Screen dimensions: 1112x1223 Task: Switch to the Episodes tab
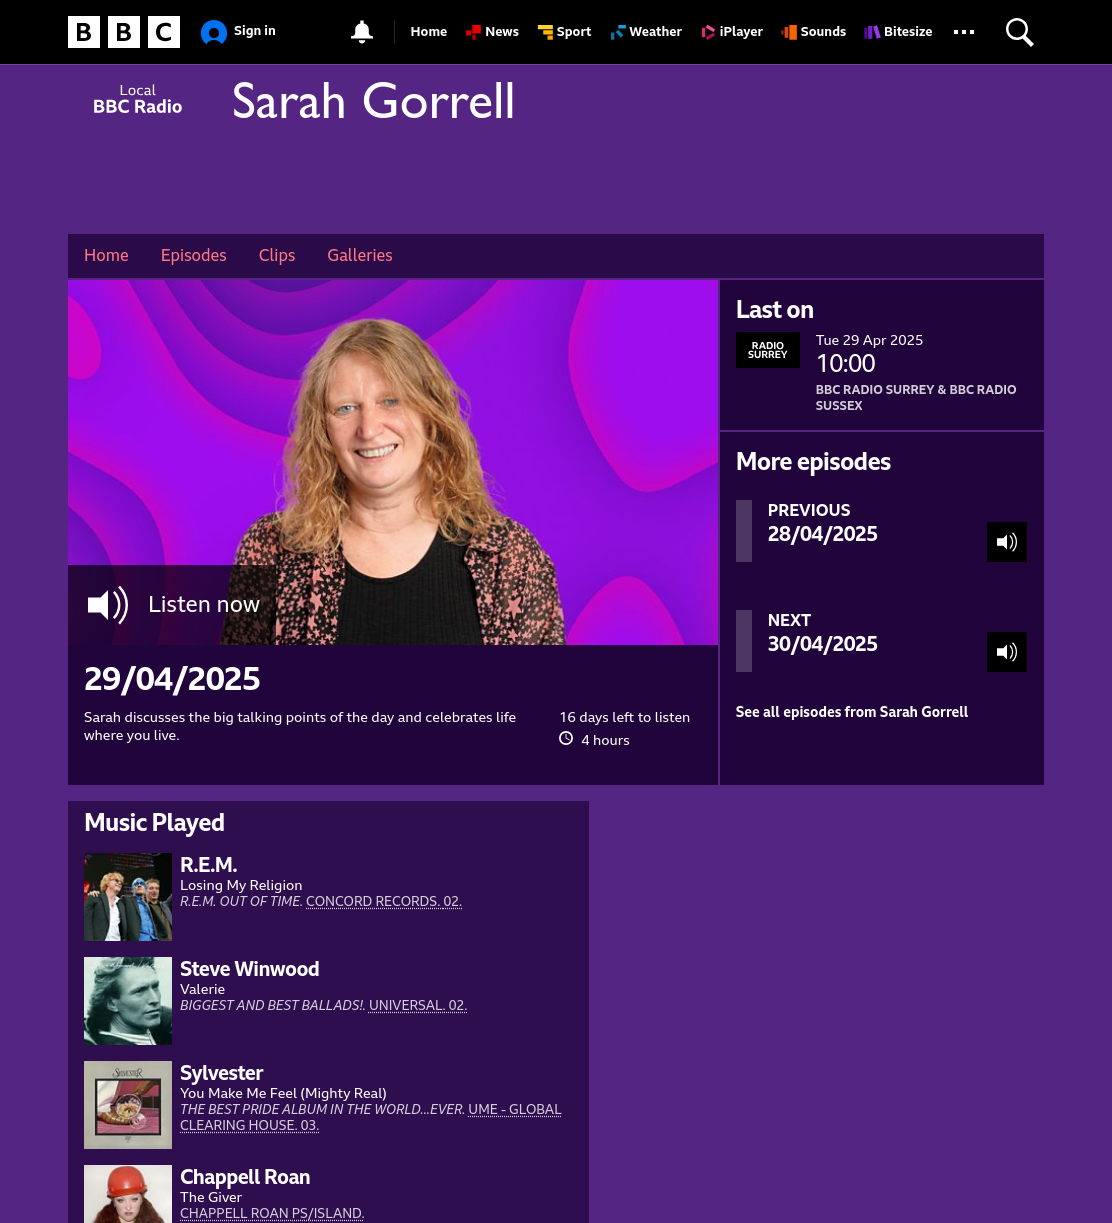[194, 255]
